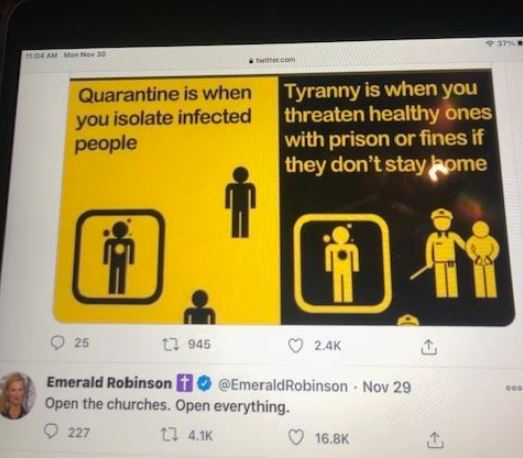This screenshot has height=458, width=523.
Task: Retweet the post with 945 retweets
Action: click(x=168, y=344)
